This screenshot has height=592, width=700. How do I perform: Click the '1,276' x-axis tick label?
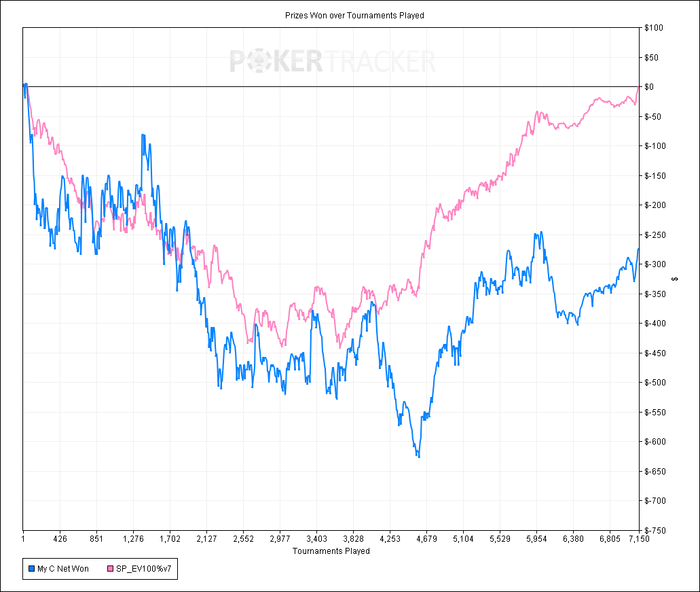[x=133, y=539]
